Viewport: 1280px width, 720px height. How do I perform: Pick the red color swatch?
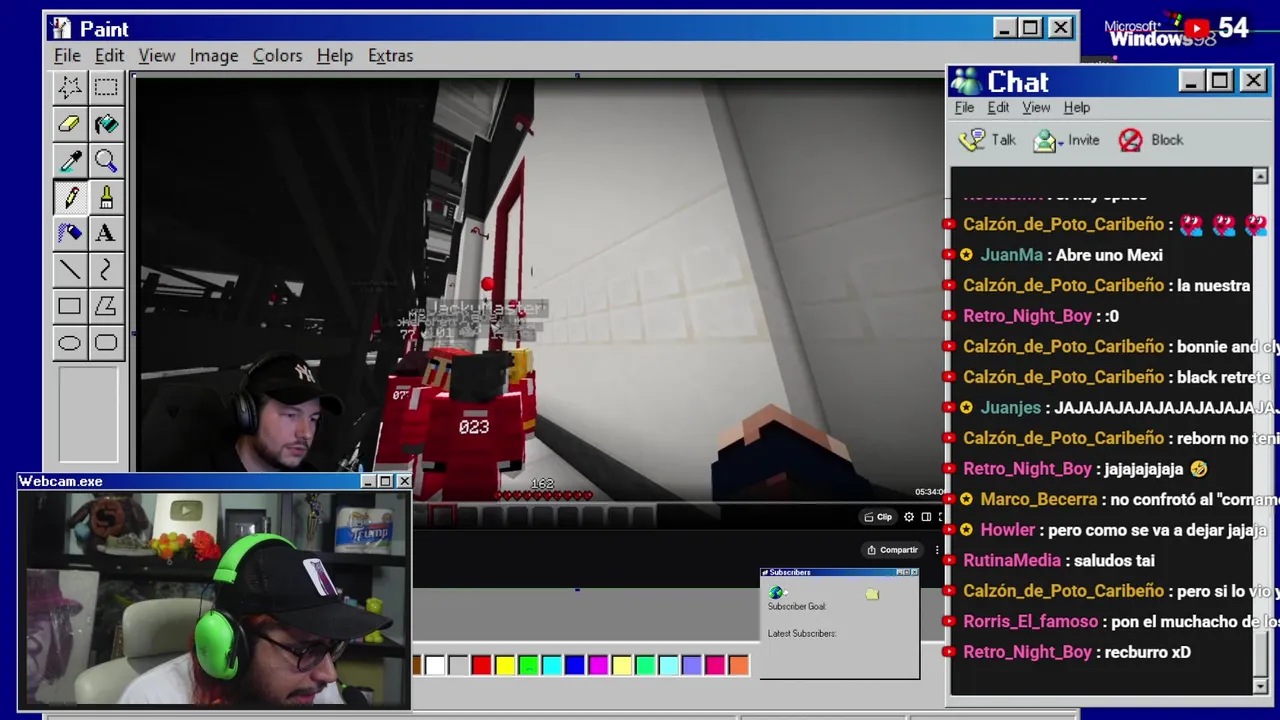(x=481, y=665)
